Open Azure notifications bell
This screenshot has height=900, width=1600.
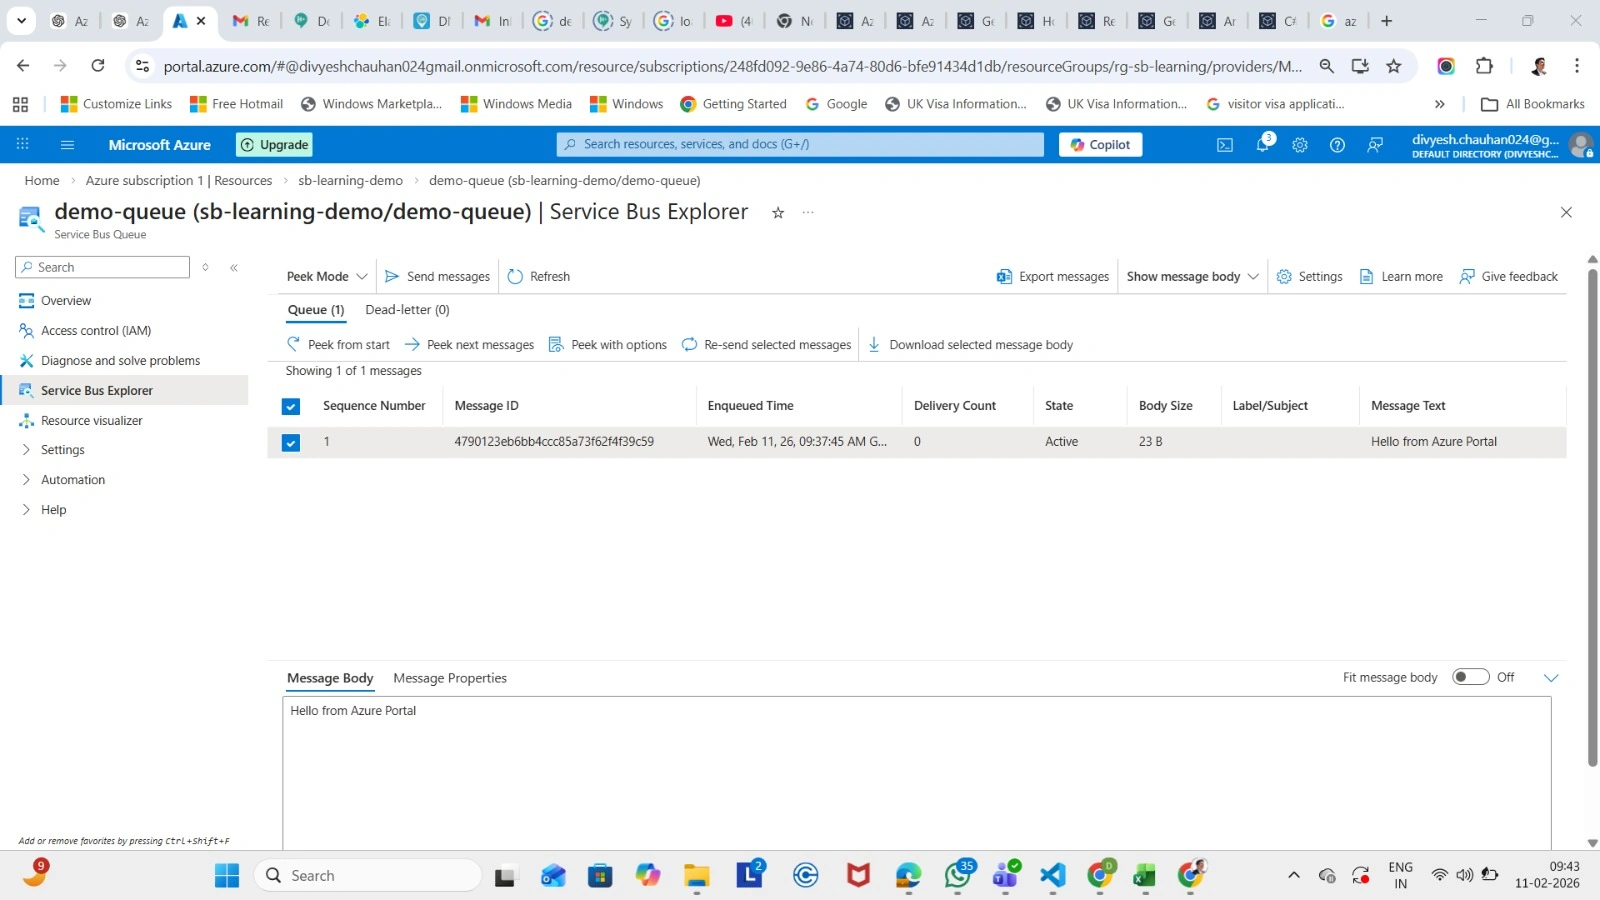coord(1263,144)
